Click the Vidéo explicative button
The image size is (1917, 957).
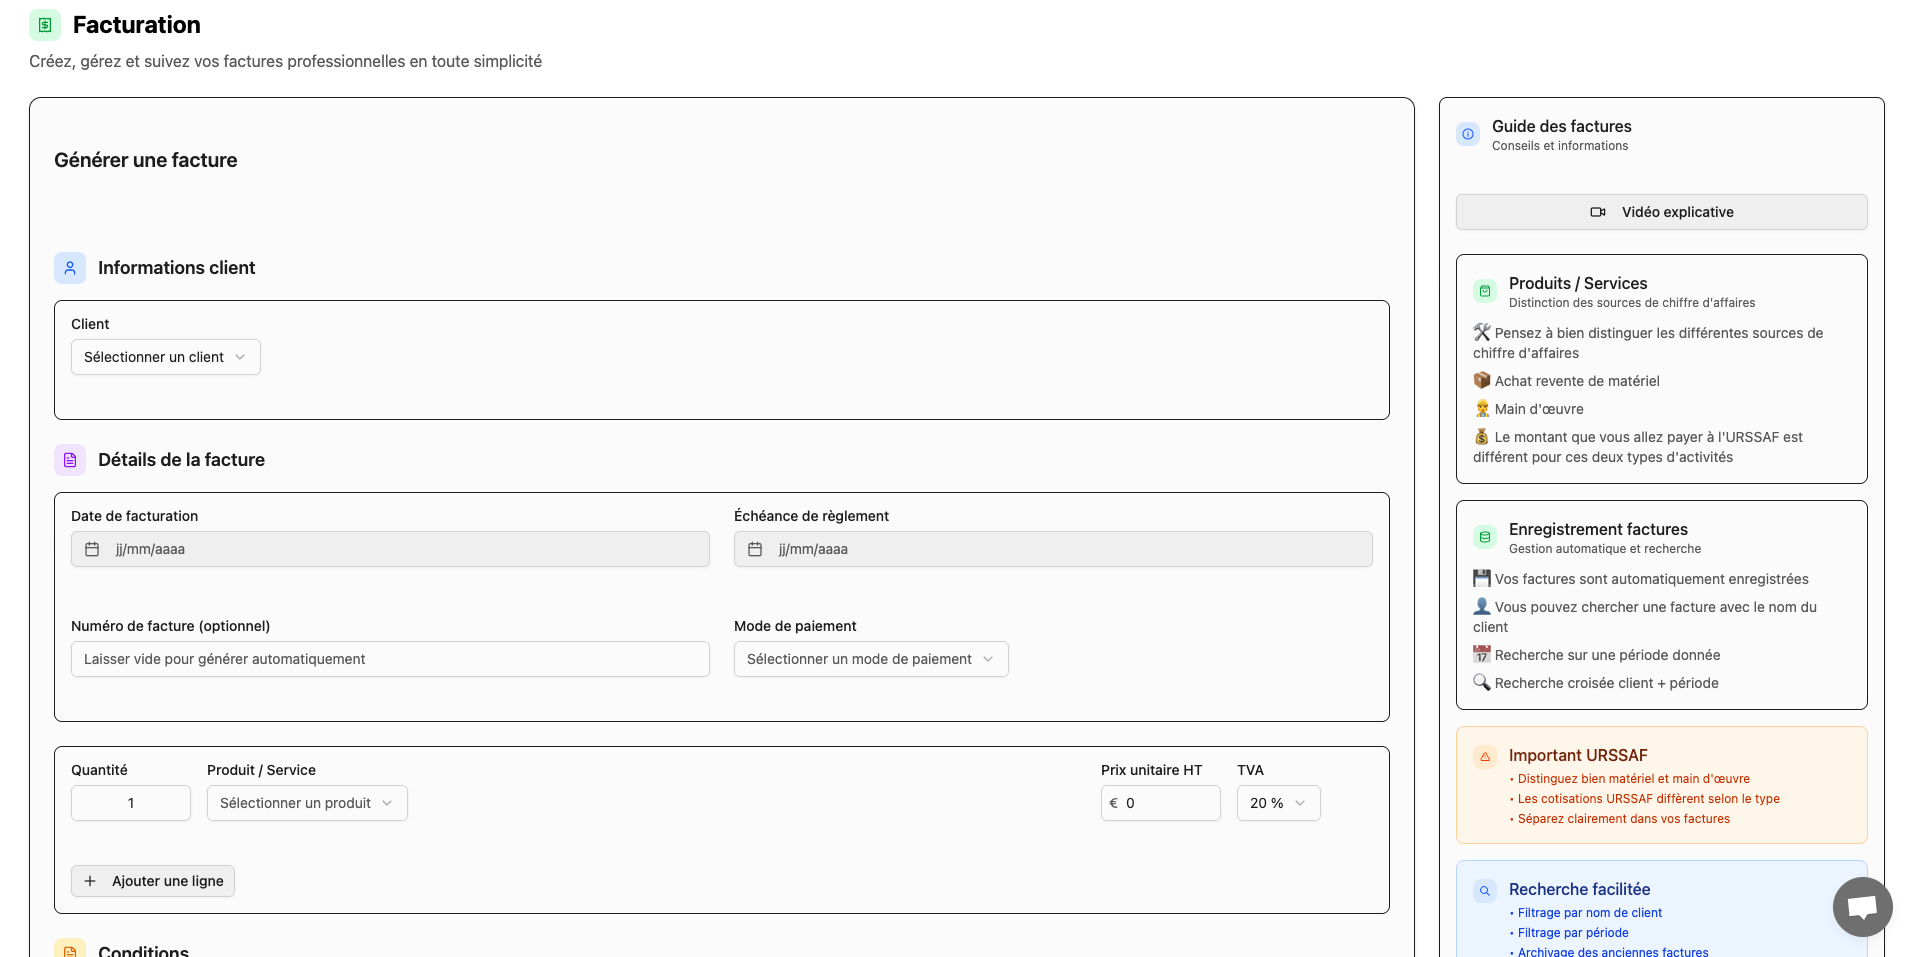(1662, 212)
